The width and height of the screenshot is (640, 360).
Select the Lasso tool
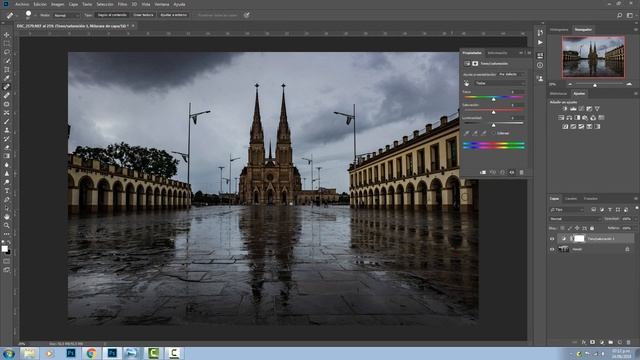click(x=7, y=52)
